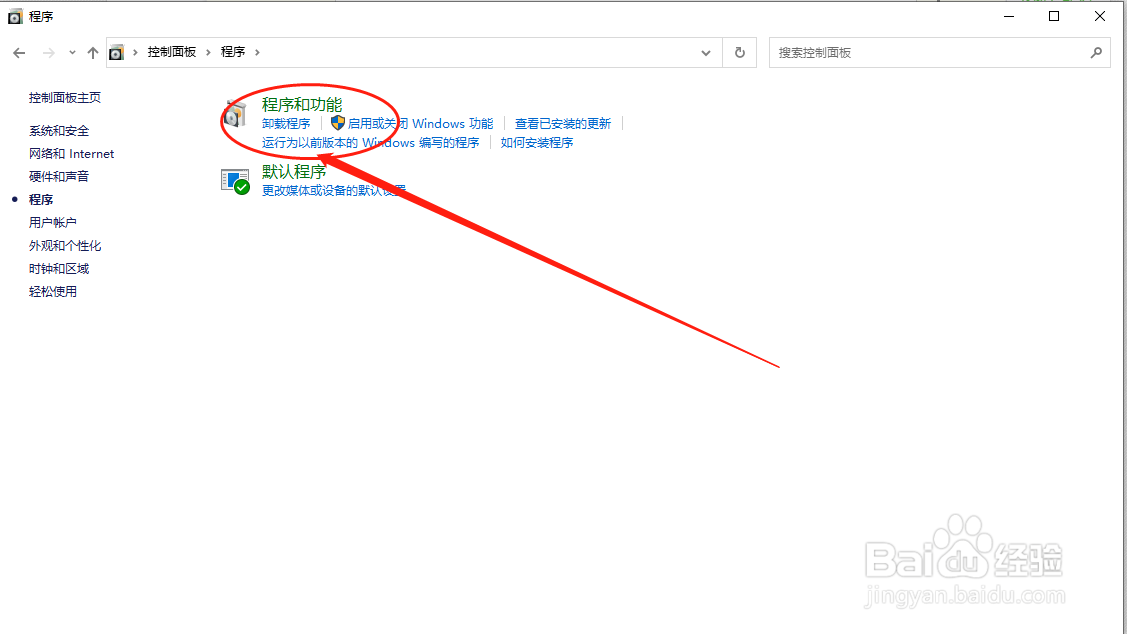Click the refresh icon in address bar
Screen dimensions: 1127x634
coord(739,52)
